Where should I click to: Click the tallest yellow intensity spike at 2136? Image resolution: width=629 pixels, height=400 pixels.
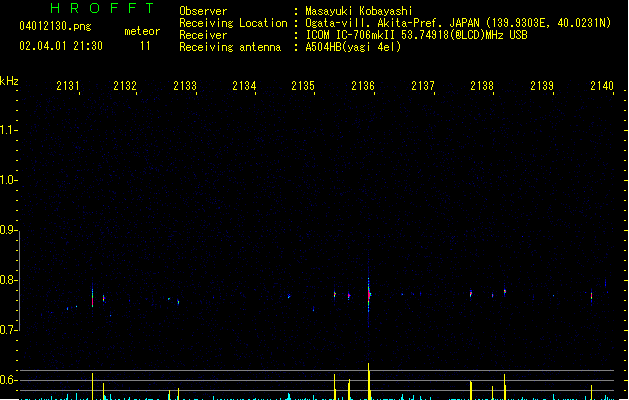(369, 381)
